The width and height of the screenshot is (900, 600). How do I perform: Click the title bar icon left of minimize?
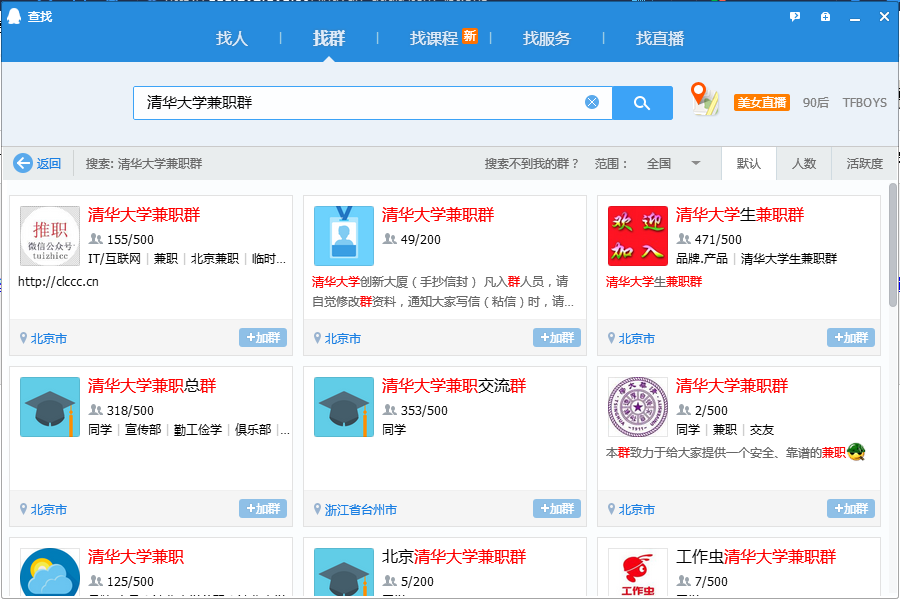(x=825, y=17)
